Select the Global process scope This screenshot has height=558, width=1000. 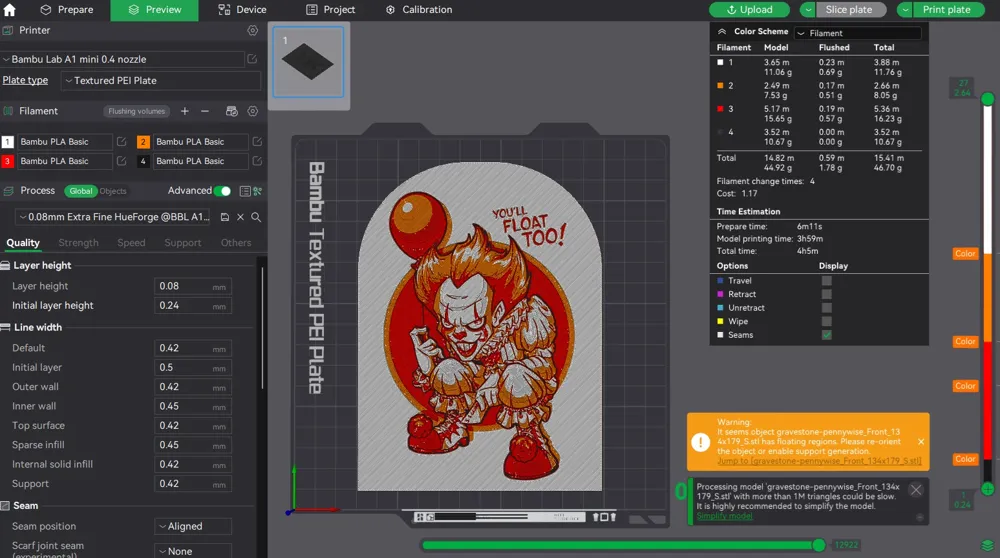pyautogui.click(x=80, y=191)
